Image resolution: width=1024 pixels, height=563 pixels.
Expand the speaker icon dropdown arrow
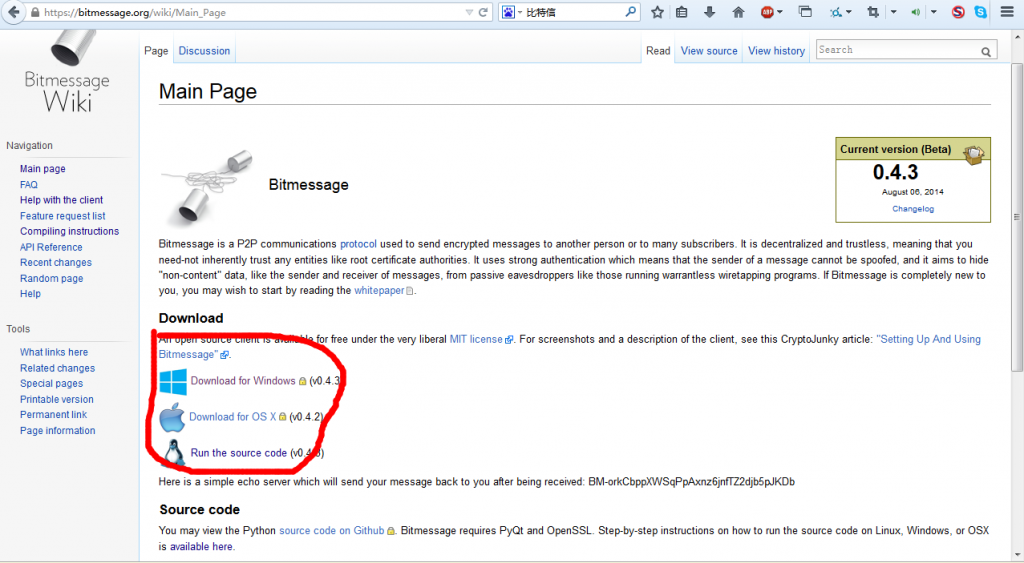(934, 12)
